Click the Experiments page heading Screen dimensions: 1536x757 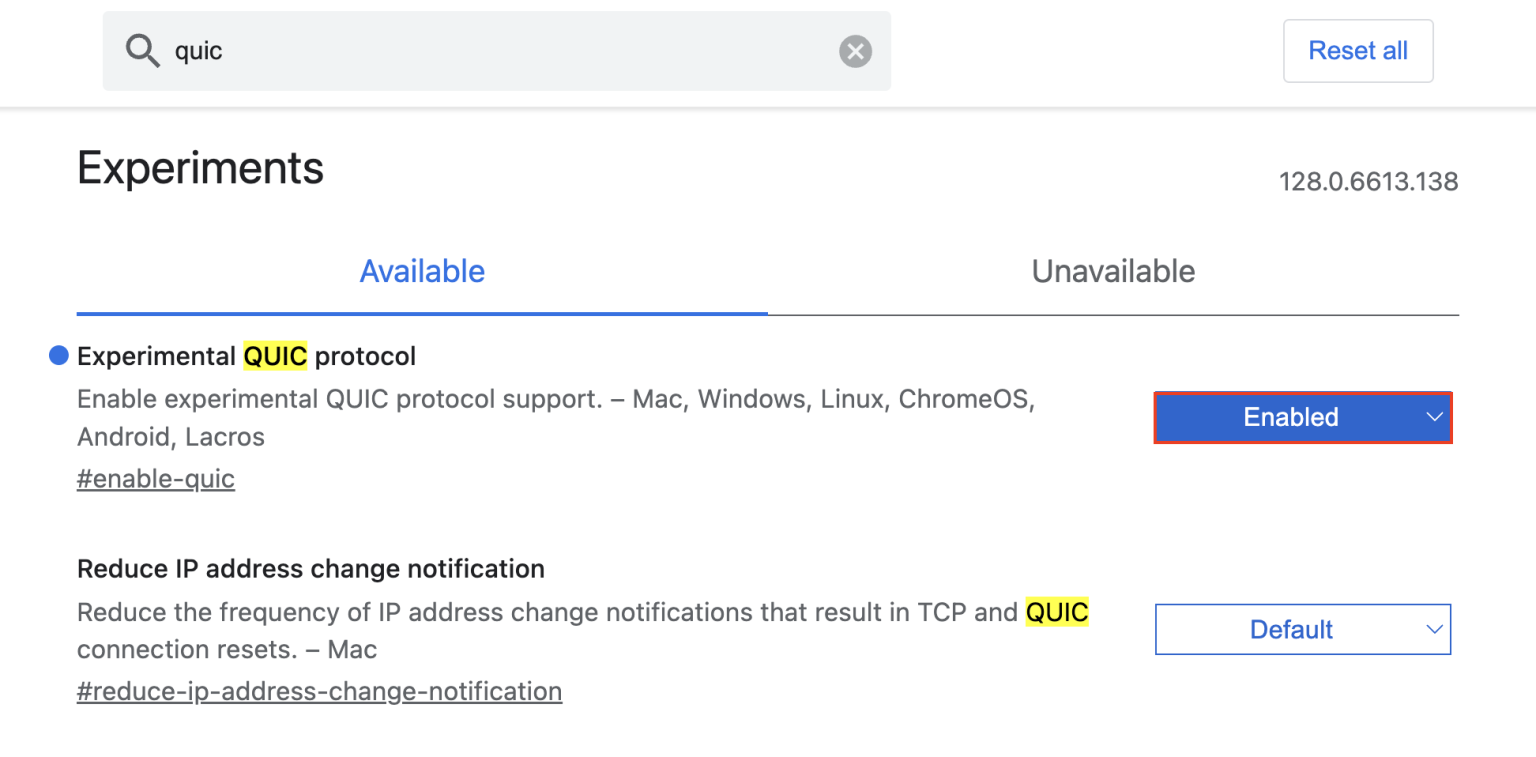click(200, 167)
